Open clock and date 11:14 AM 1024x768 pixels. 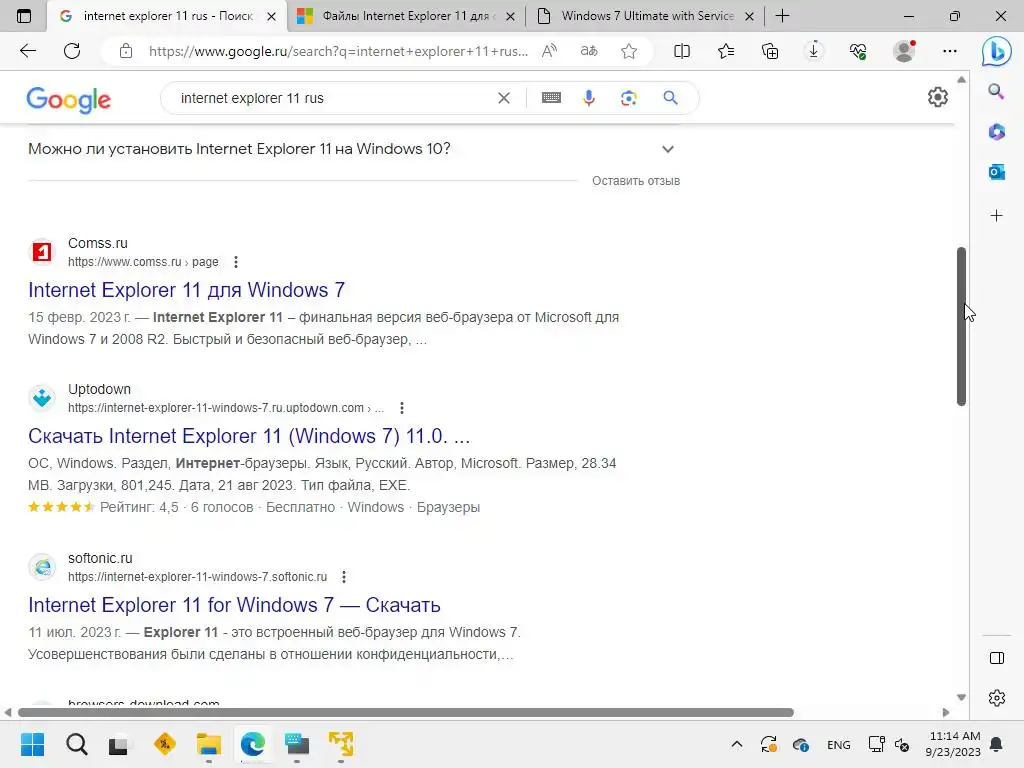pos(953,744)
